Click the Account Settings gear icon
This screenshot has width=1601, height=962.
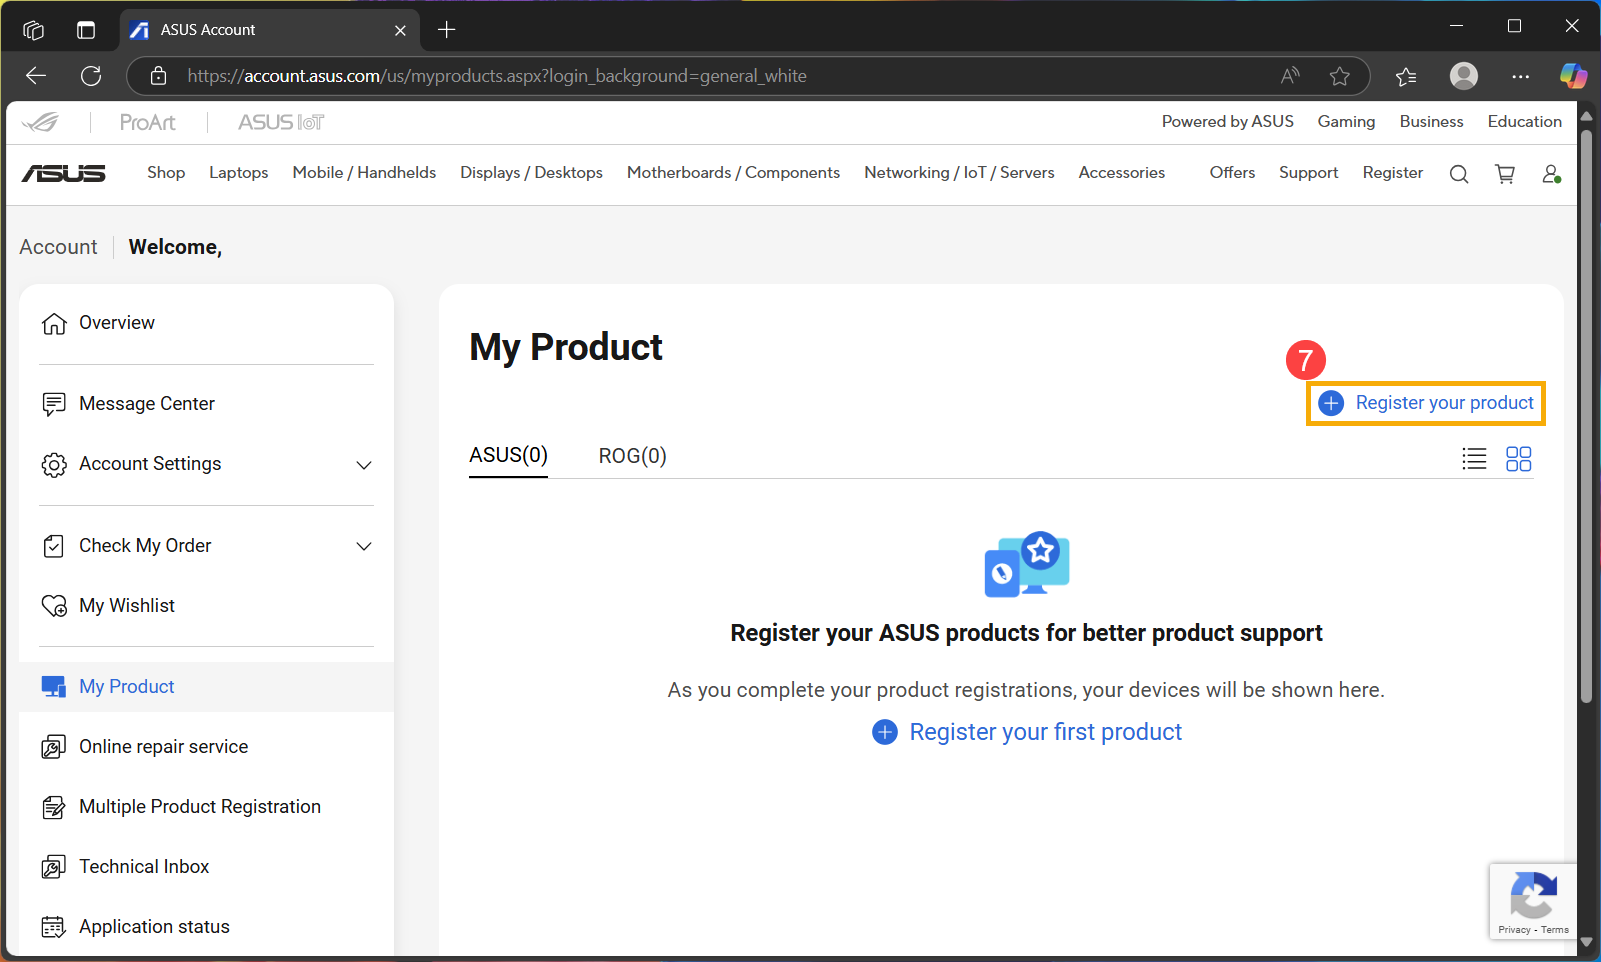click(x=54, y=465)
